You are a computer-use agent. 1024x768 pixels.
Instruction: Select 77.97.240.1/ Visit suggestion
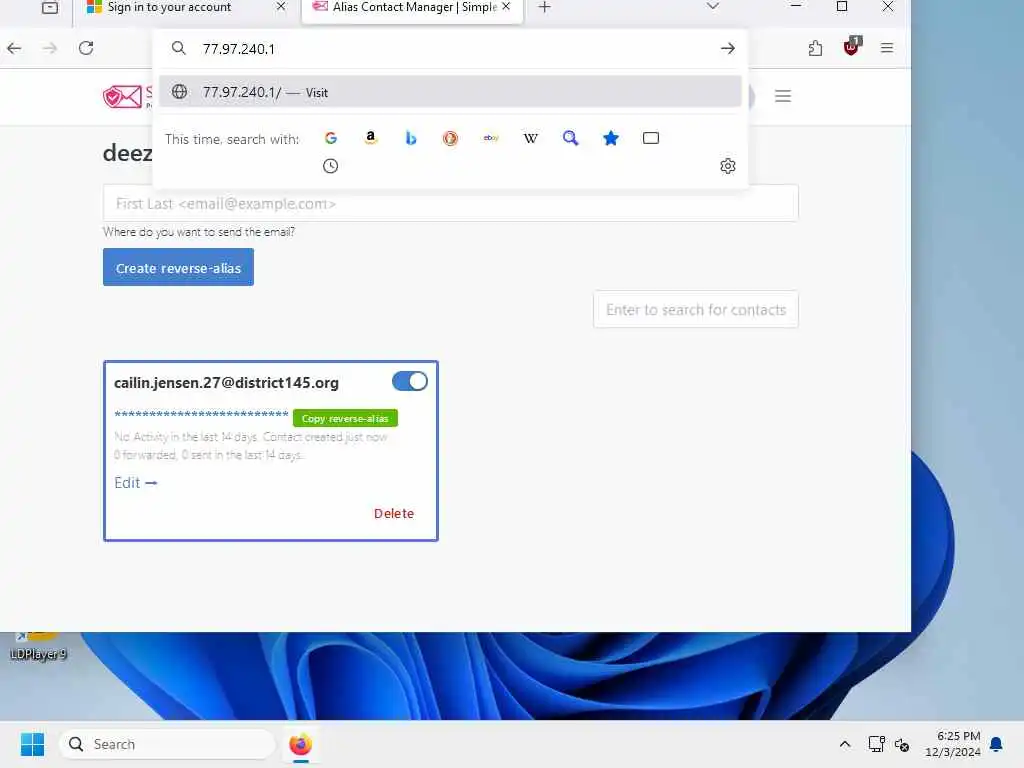[450, 92]
